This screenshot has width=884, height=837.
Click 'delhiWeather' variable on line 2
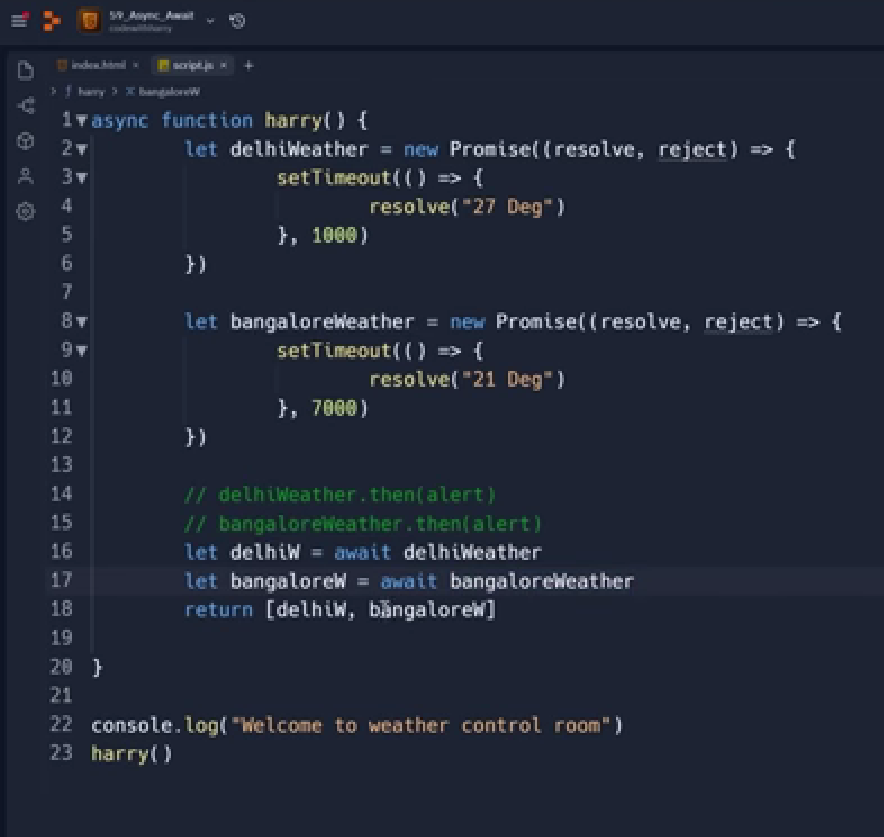point(299,149)
